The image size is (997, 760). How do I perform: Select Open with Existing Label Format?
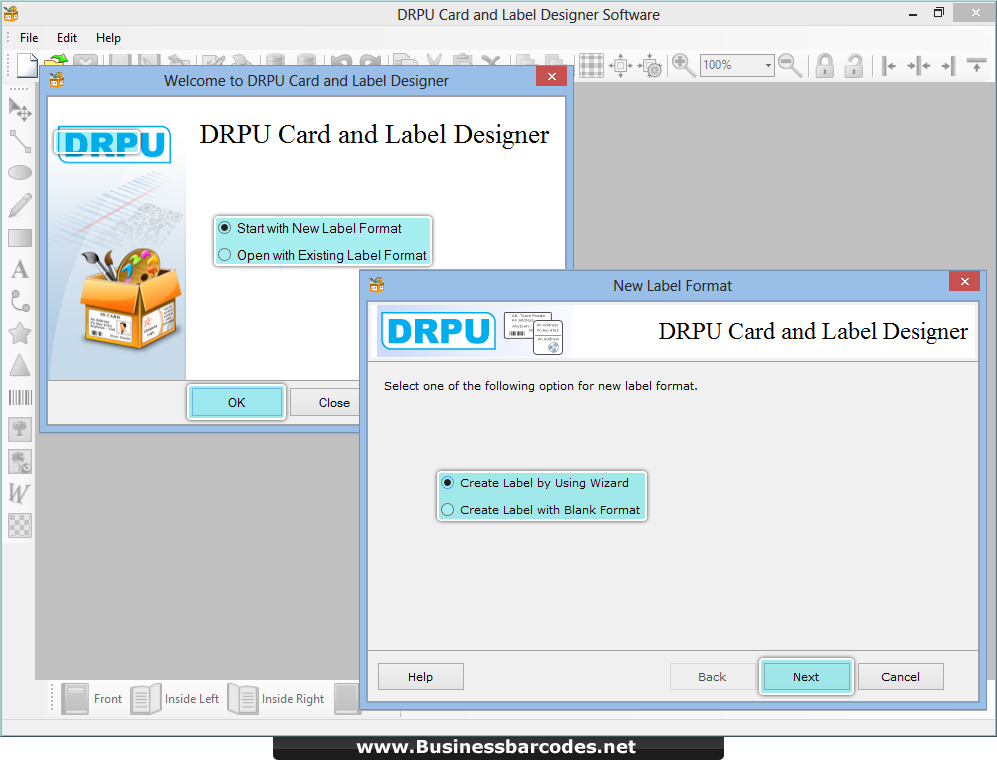322,255
